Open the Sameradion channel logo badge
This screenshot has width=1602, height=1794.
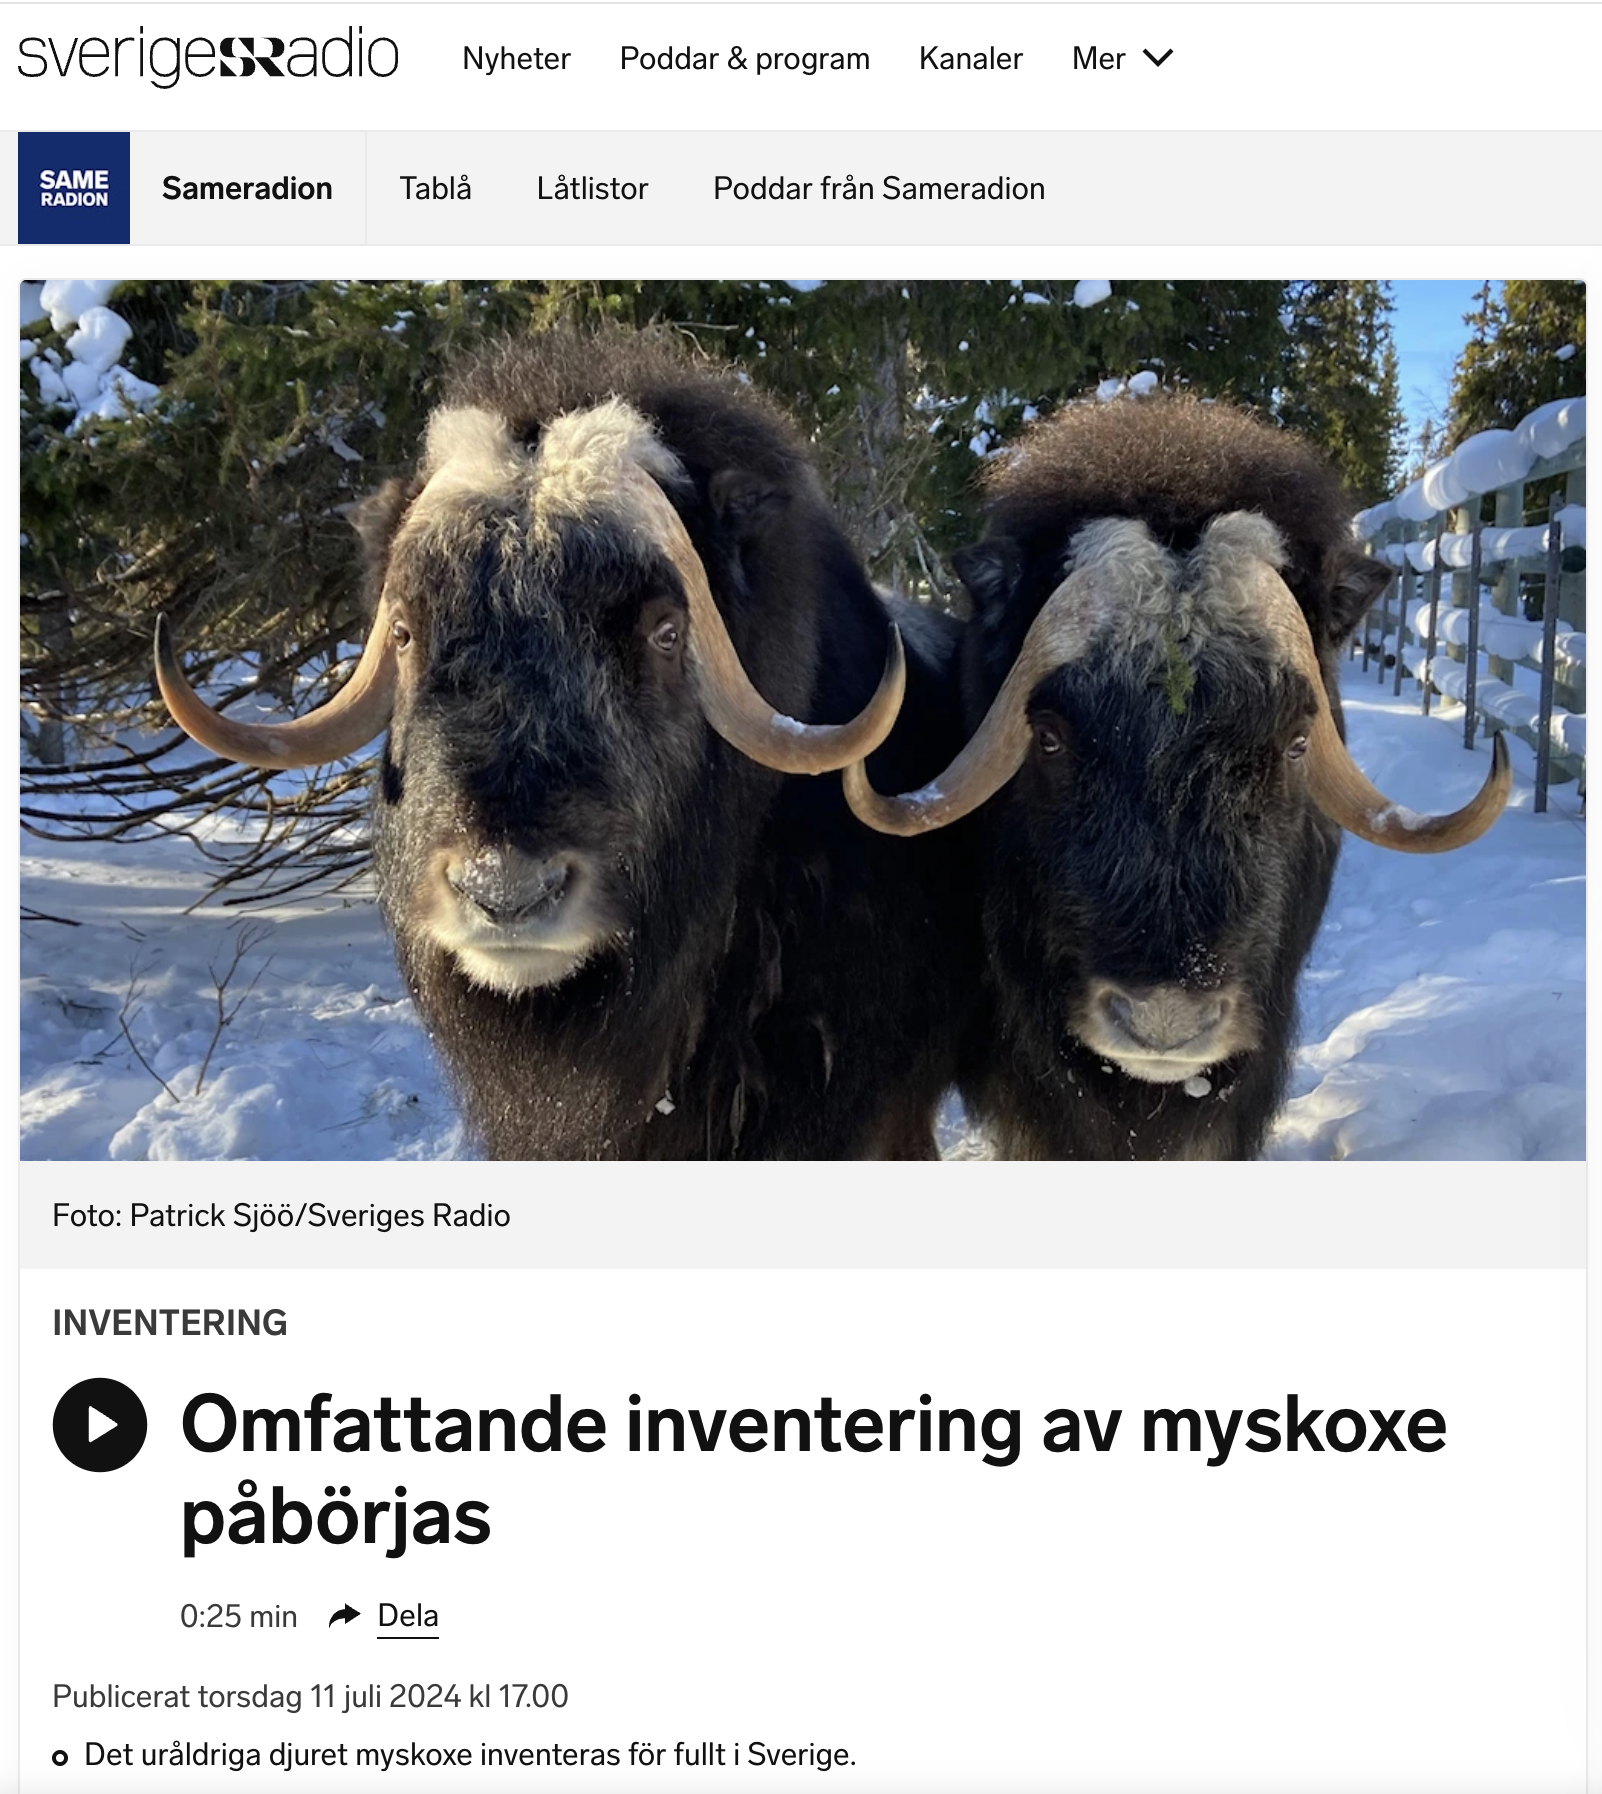coord(74,188)
